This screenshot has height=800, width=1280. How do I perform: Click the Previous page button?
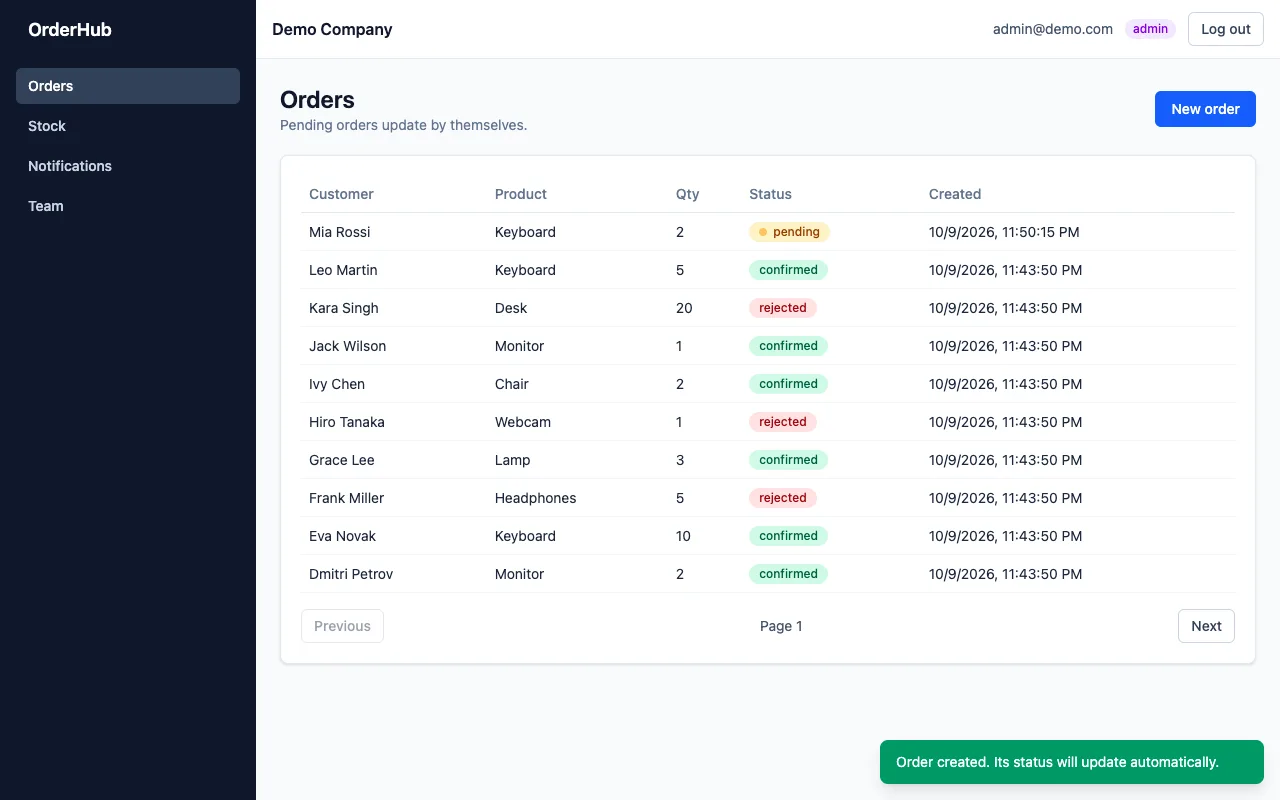[x=342, y=626]
